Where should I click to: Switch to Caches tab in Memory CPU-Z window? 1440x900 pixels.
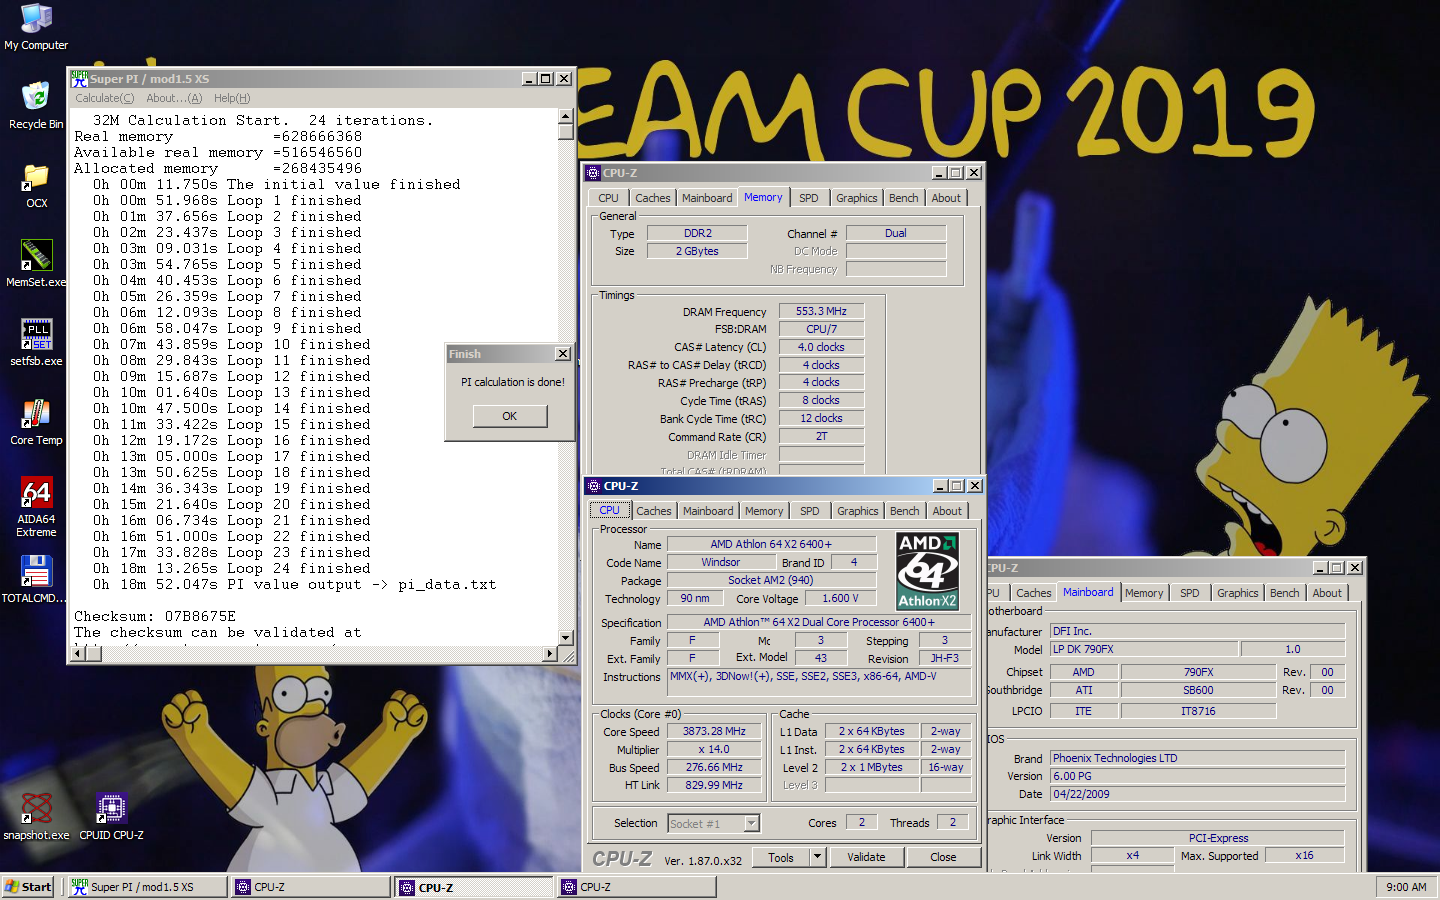pyautogui.click(x=653, y=198)
